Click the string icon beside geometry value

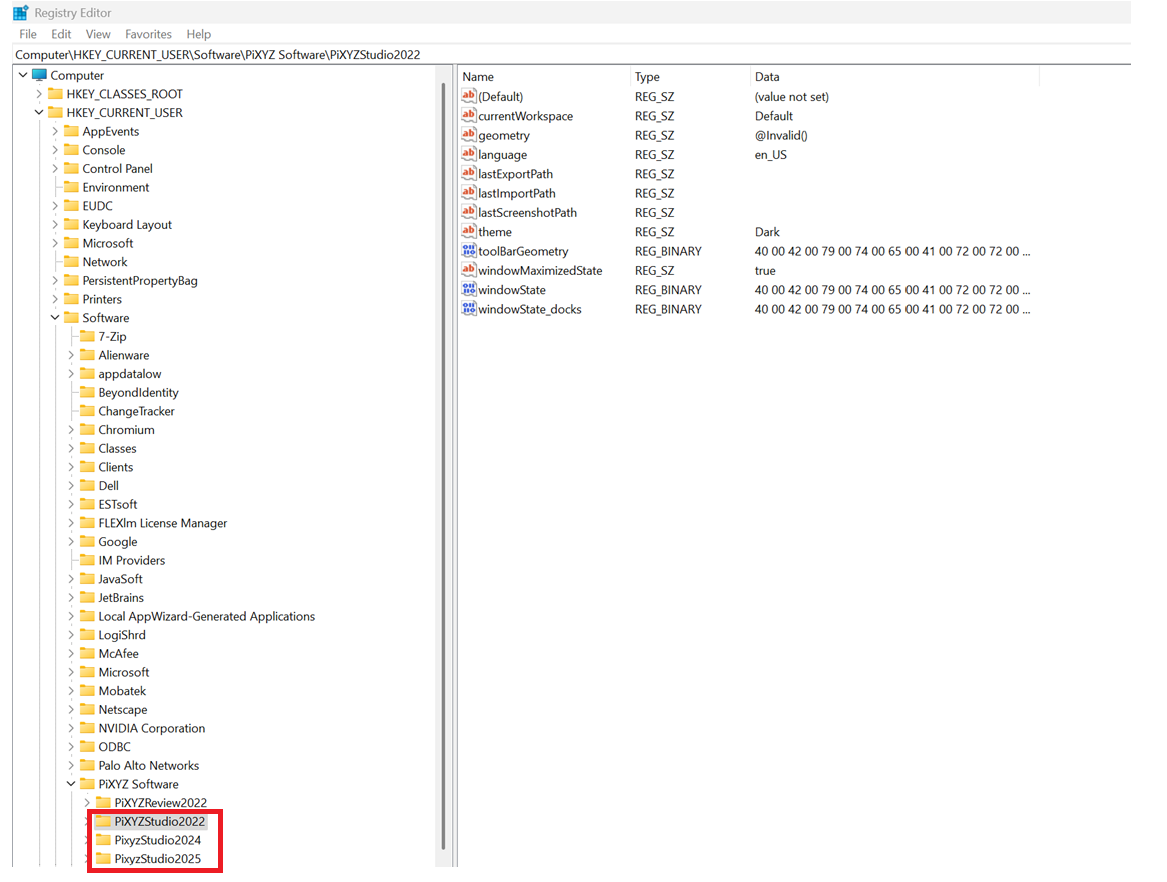coord(468,135)
